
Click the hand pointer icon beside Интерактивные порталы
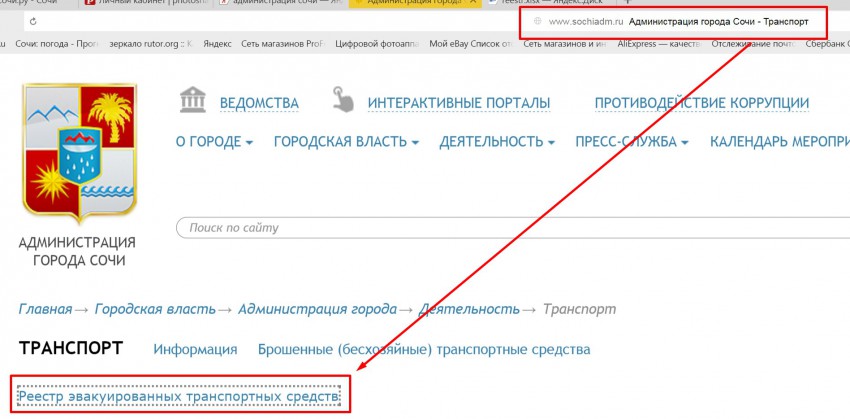342,100
